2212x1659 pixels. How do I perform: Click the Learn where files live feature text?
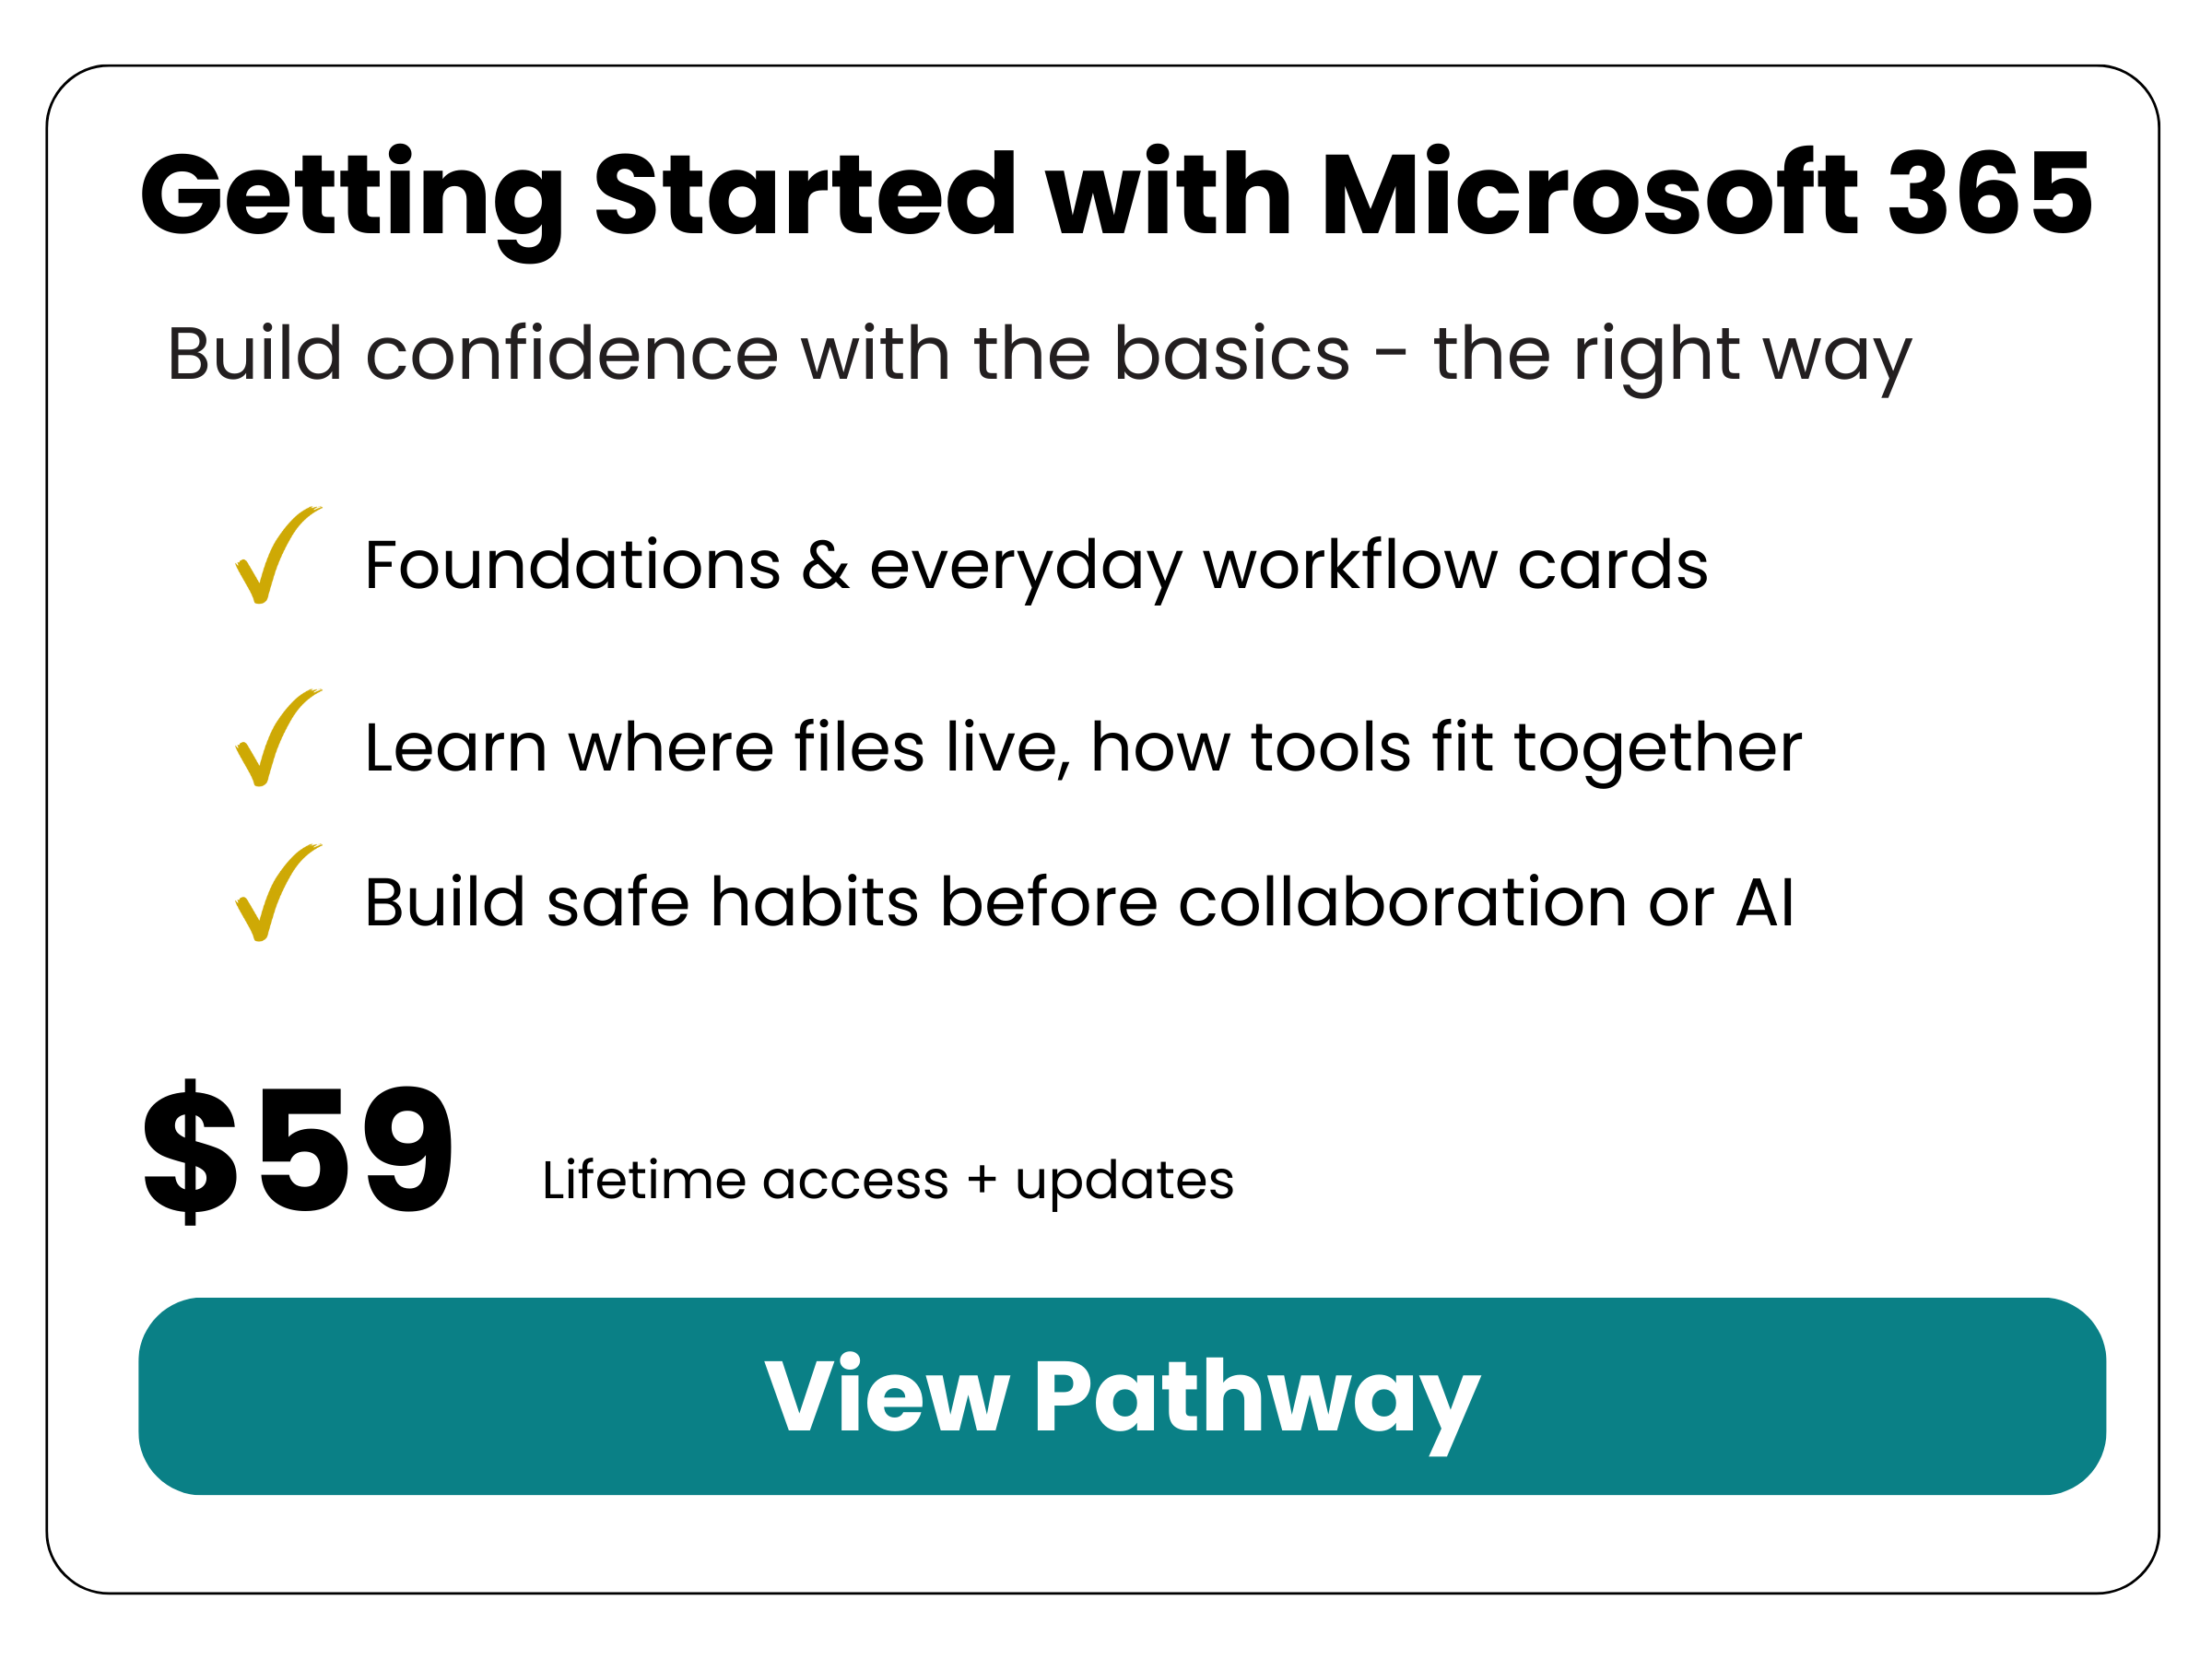click(1082, 748)
